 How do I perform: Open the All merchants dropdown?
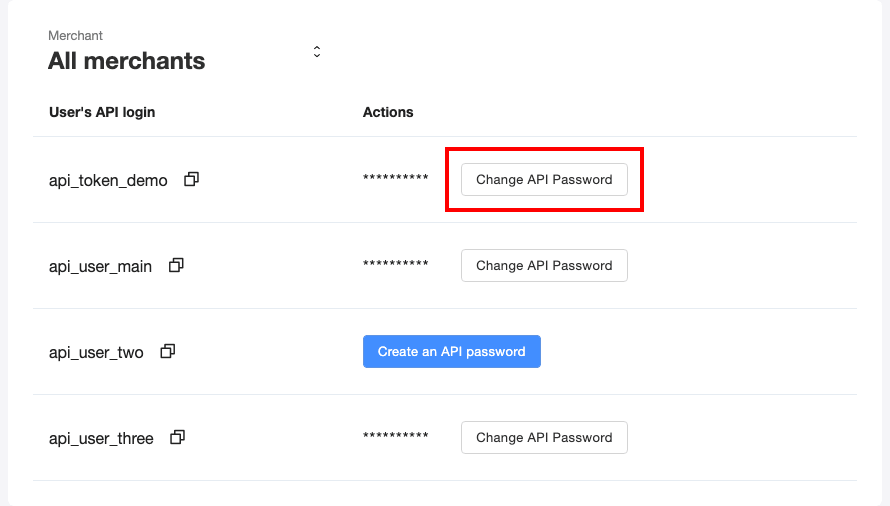pyautogui.click(x=127, y=61)
